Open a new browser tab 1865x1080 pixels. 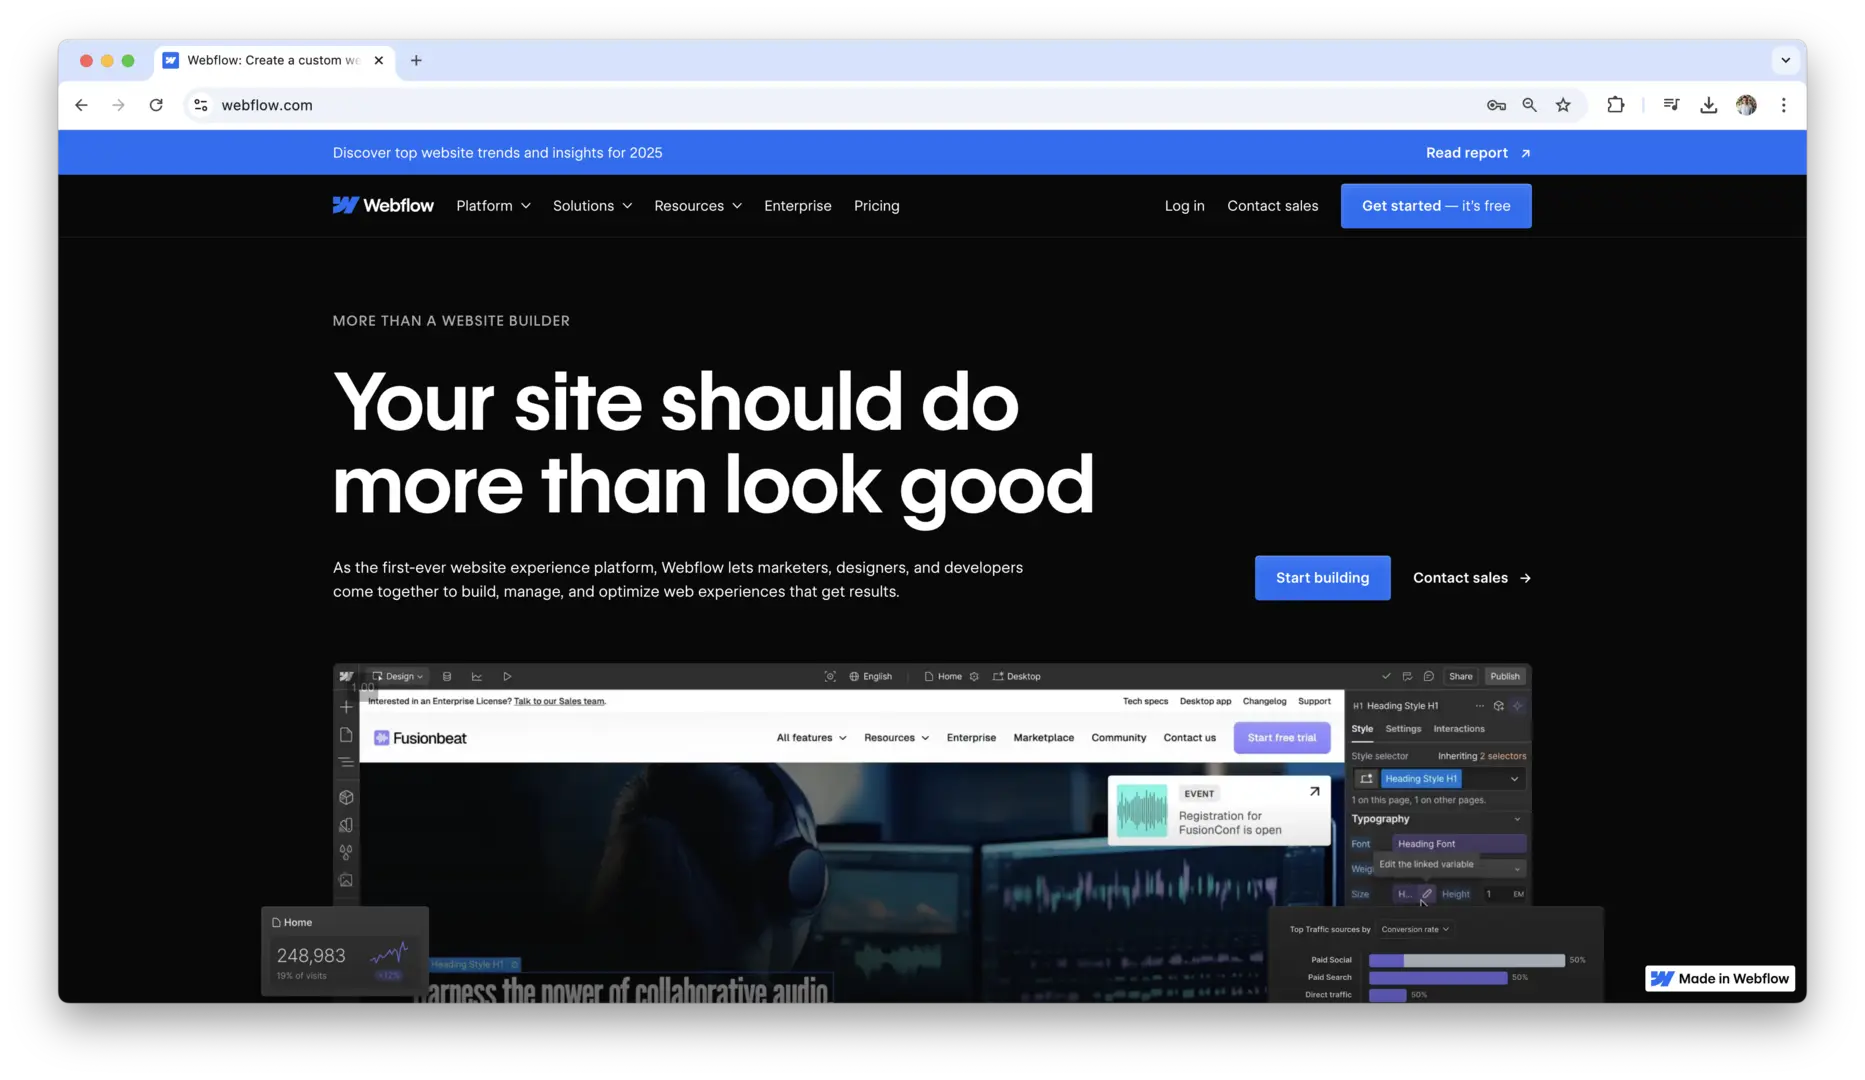[416, 60]
